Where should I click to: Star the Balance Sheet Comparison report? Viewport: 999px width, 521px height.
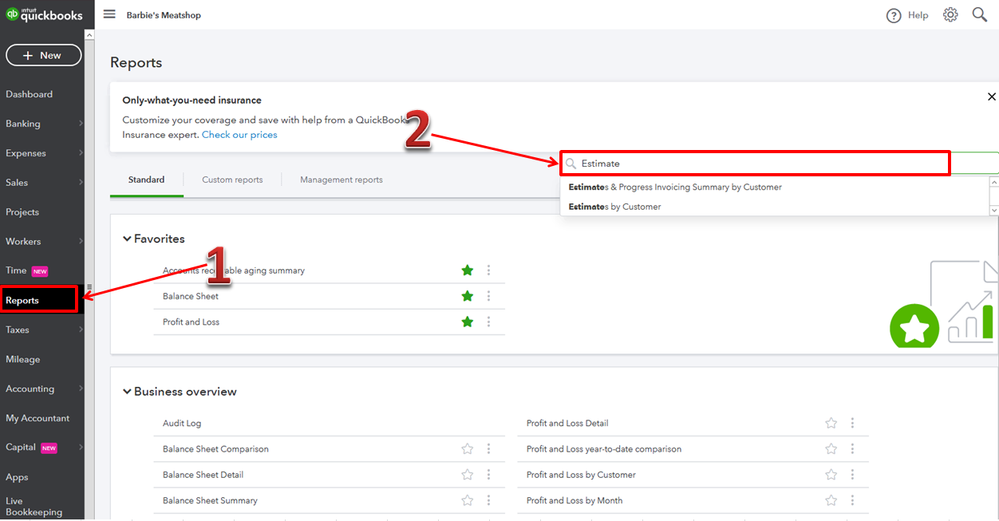[x=467, y=449]
